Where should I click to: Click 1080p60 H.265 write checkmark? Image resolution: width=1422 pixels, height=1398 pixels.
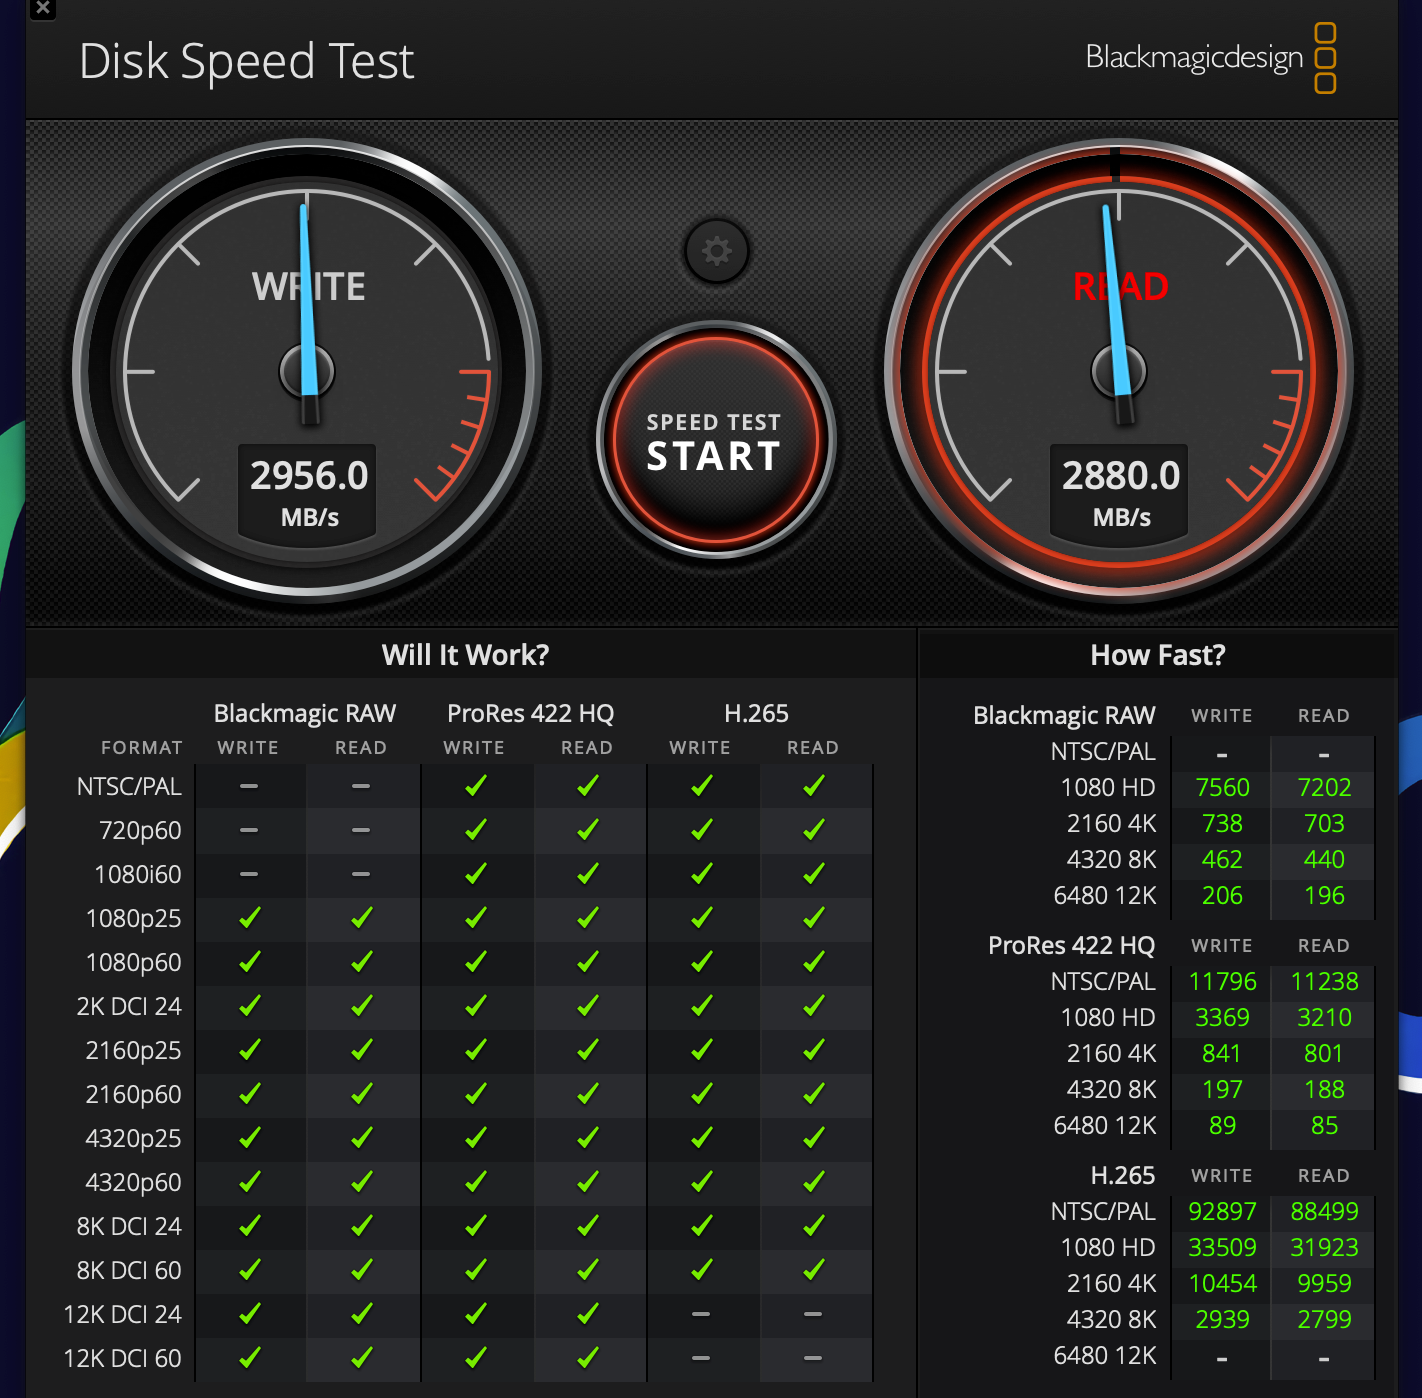(x=701, y=961)
